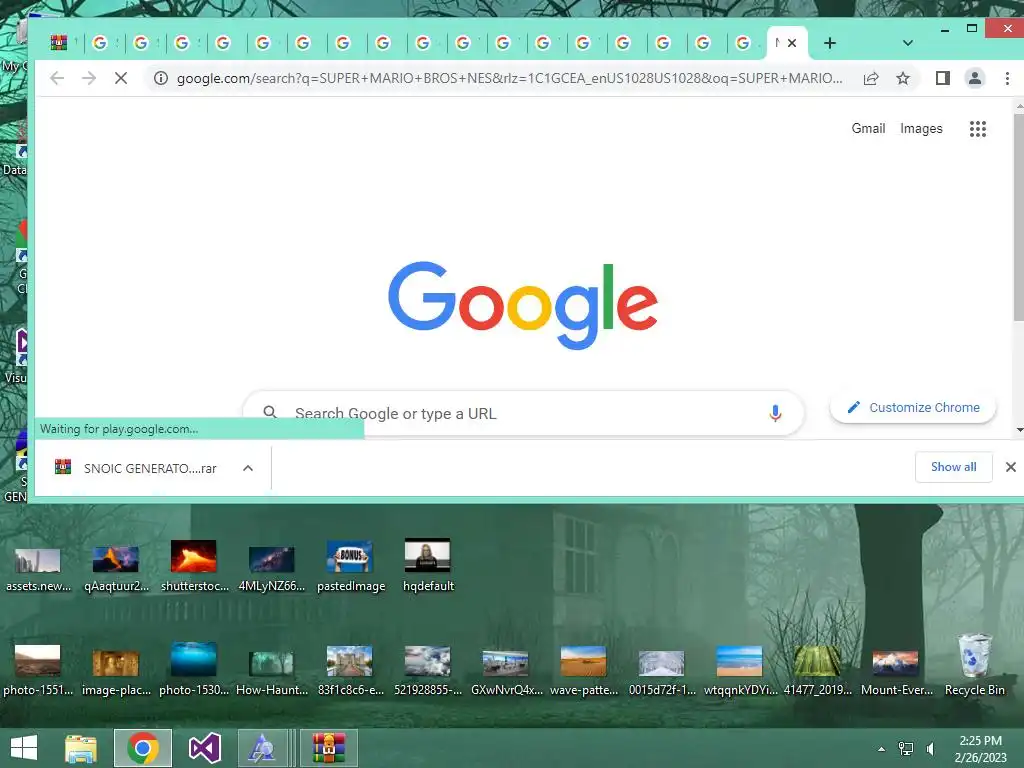1024x768 pixels.
Task: Select the photo-1530 desktop image
Action: coord(194,671)
